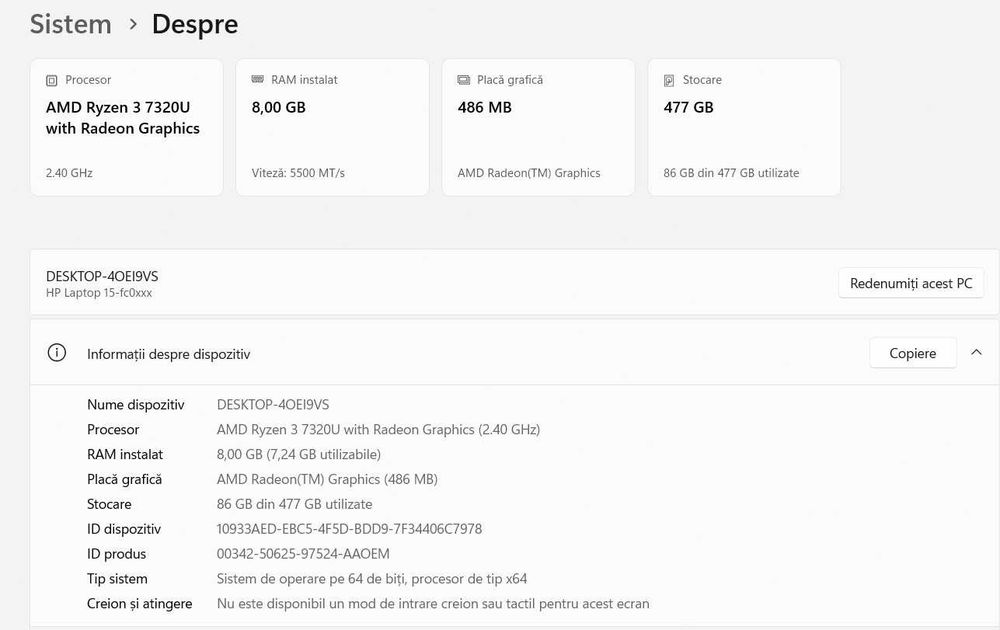Select the Creion și atingere value text
This screenshot has width=1000, height=630.
click(433, 604)
